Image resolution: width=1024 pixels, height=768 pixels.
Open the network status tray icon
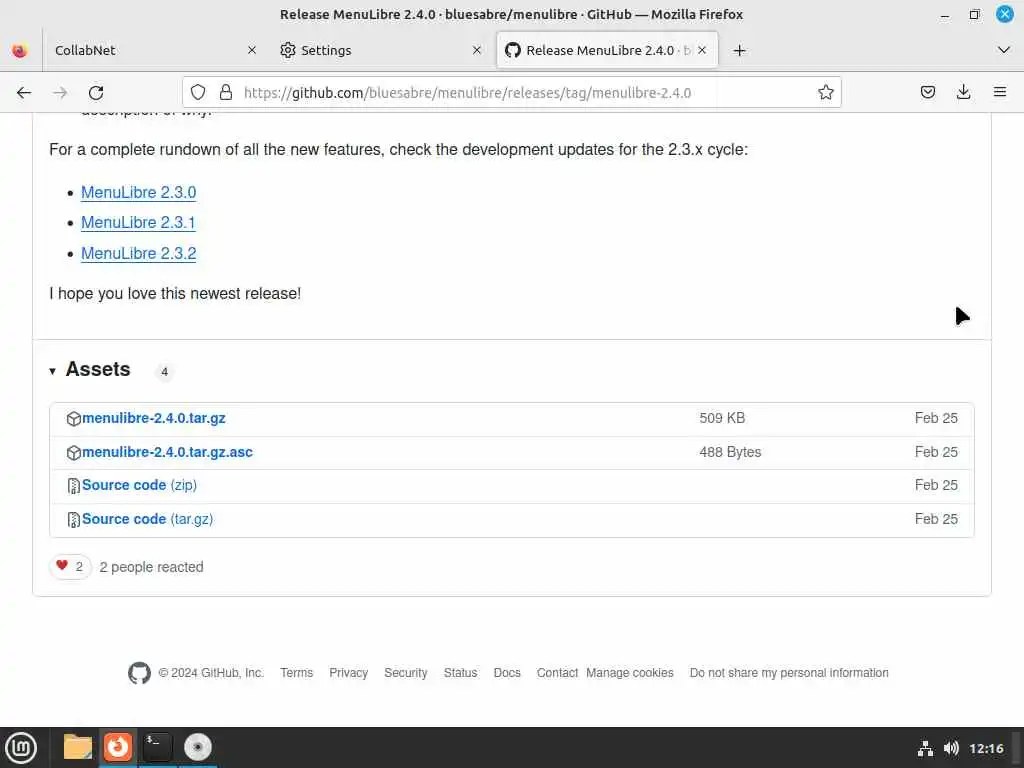tap(925, 748)
